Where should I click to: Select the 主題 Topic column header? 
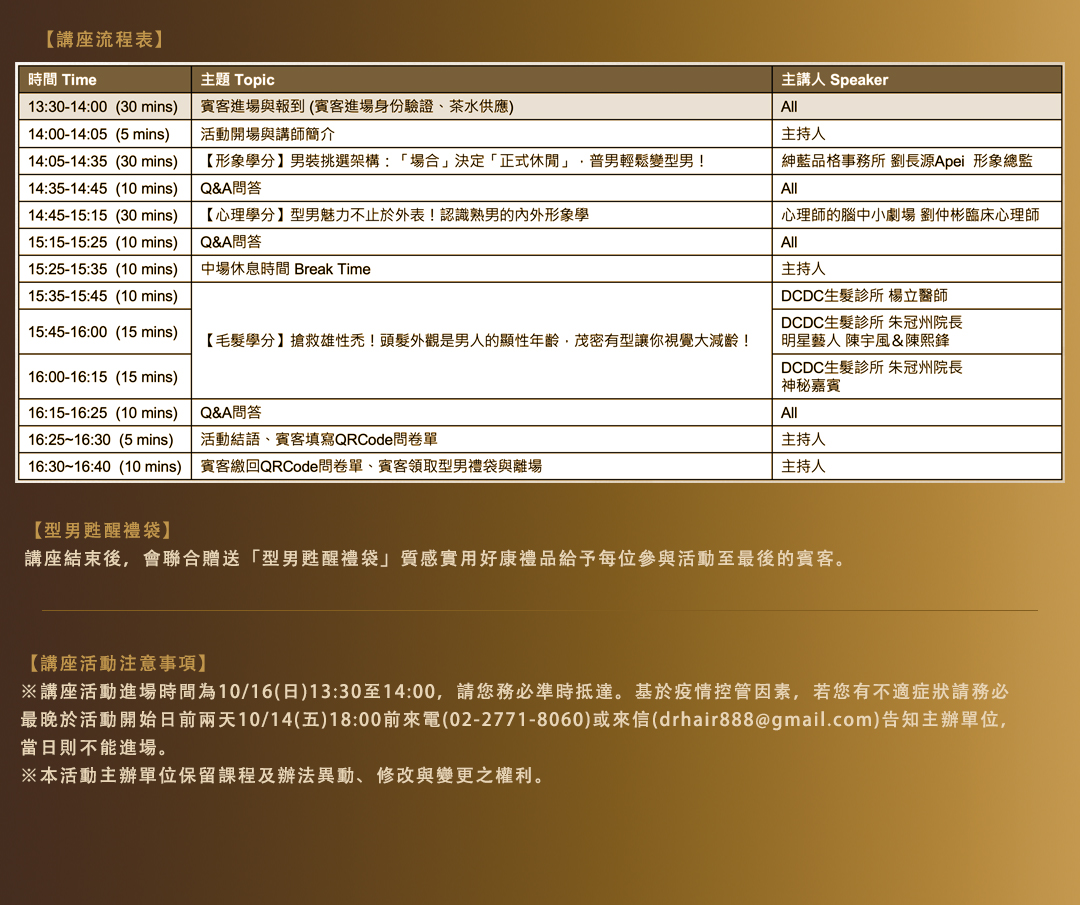coord(237,80)
